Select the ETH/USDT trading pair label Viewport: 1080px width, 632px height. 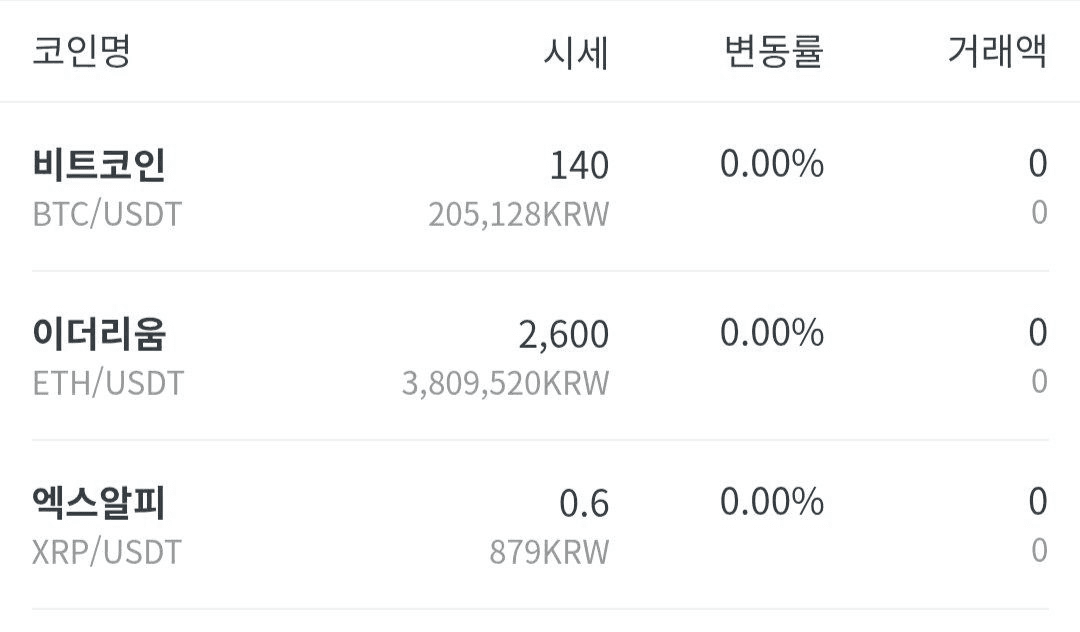point(108,383)
